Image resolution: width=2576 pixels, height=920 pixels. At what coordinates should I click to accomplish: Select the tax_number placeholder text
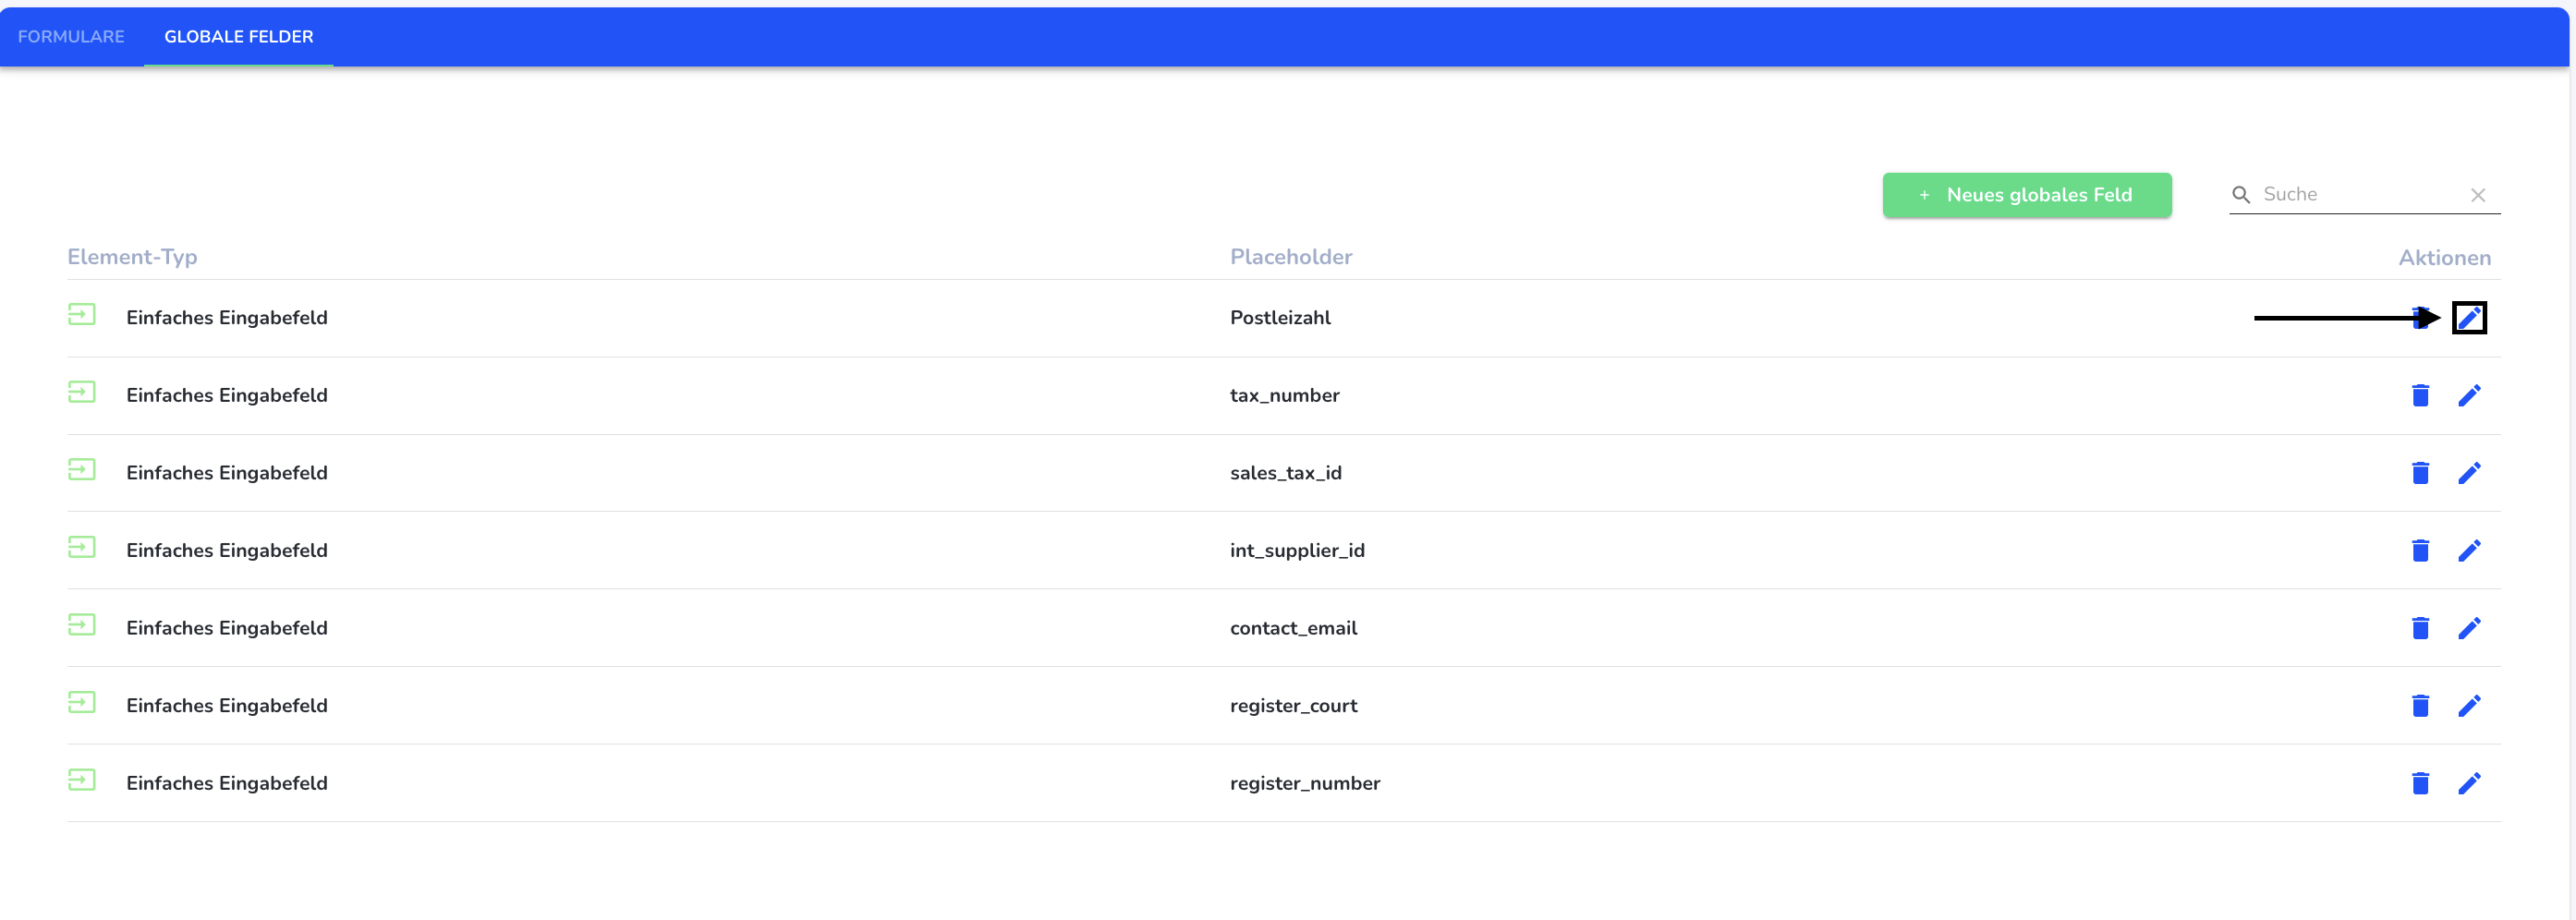(1284, 396)
